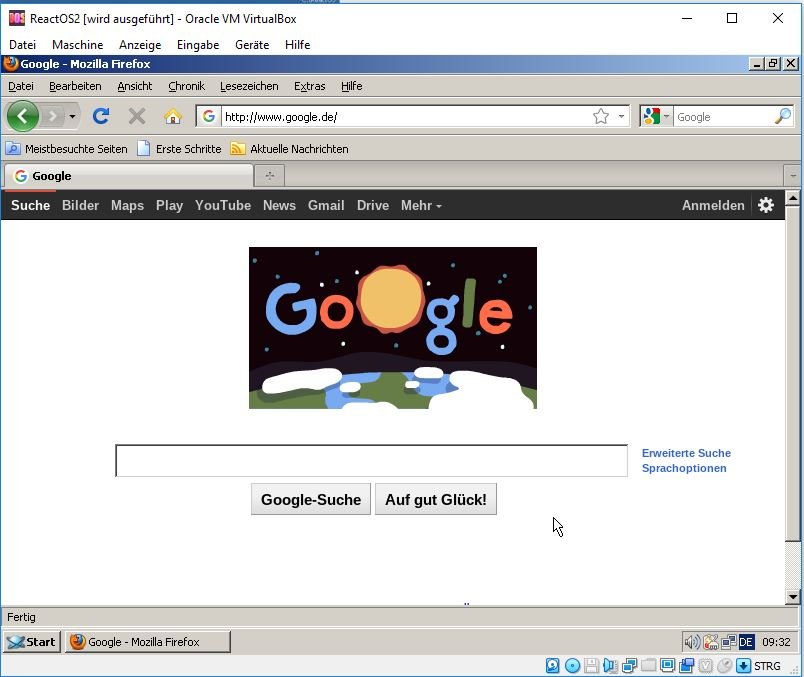Click the scrollbar up arrow
The width and height of the screenshot is (804, 677).
point(793,197)
